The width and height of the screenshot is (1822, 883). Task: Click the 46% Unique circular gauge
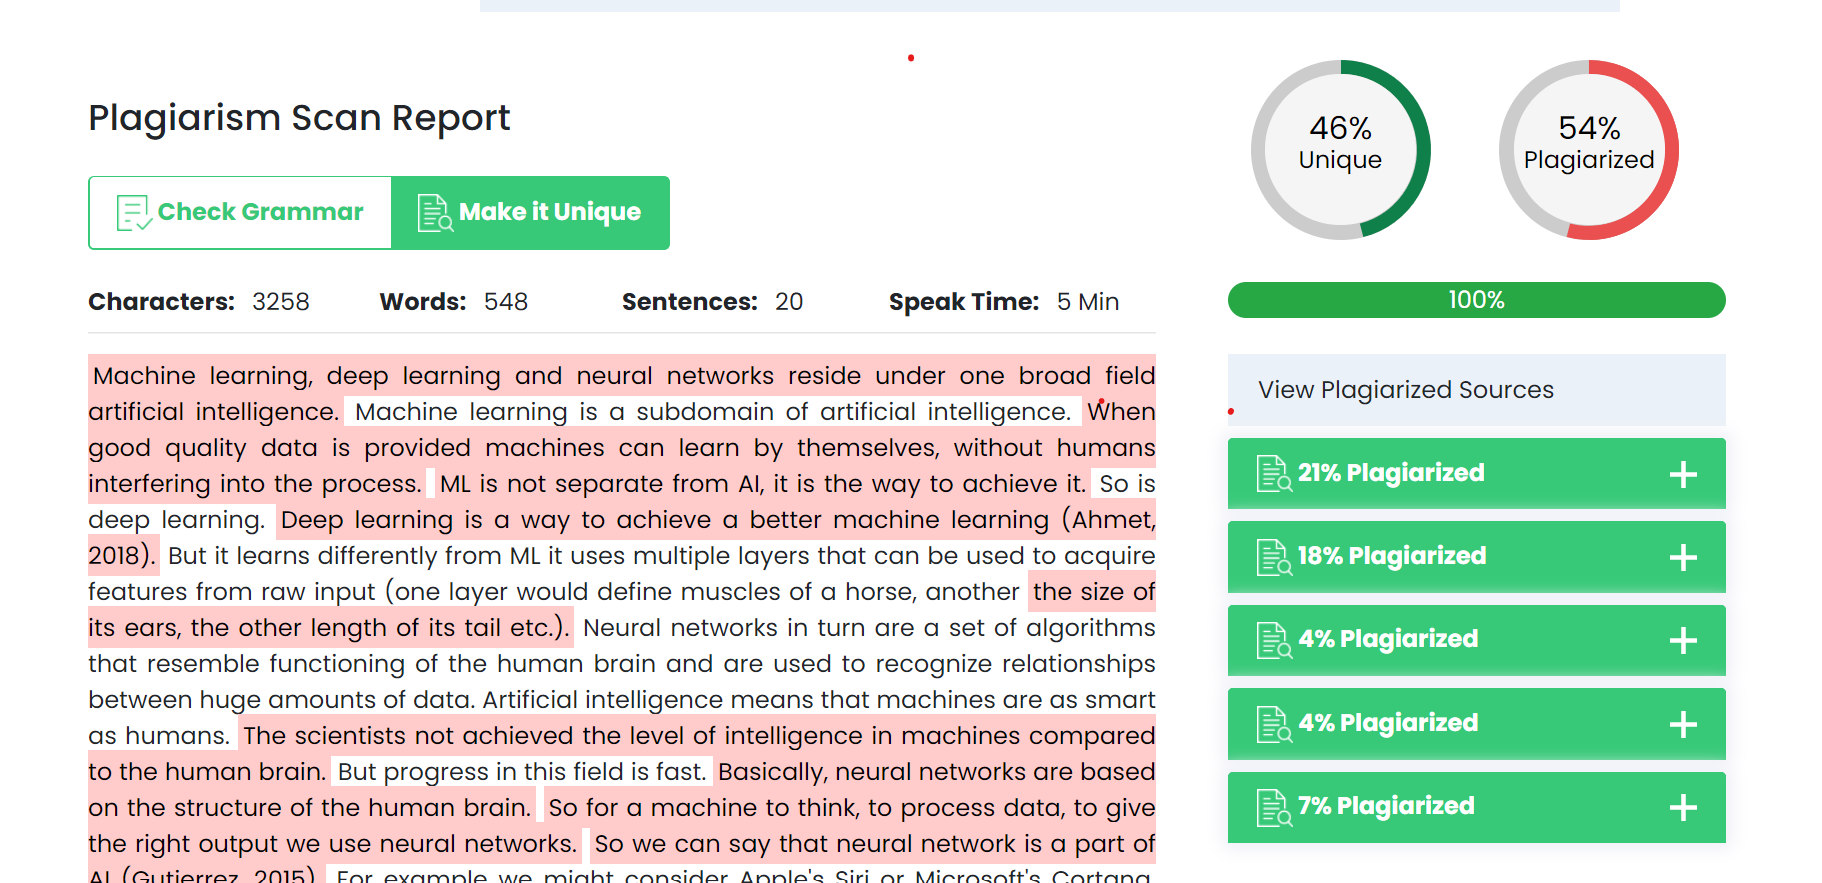coord(1340,150)
